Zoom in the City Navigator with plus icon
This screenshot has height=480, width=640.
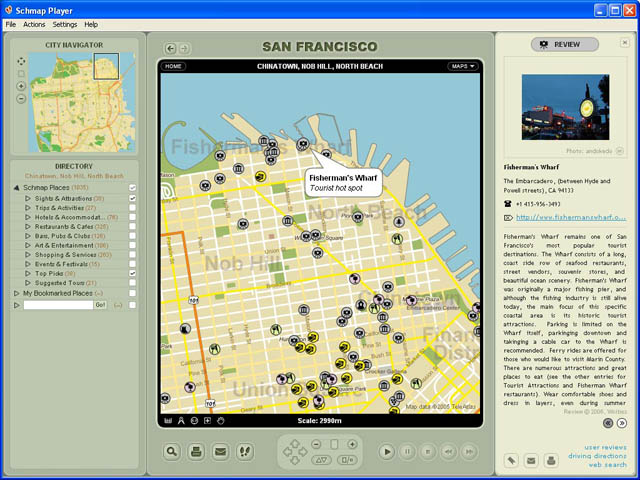point(21,86)
